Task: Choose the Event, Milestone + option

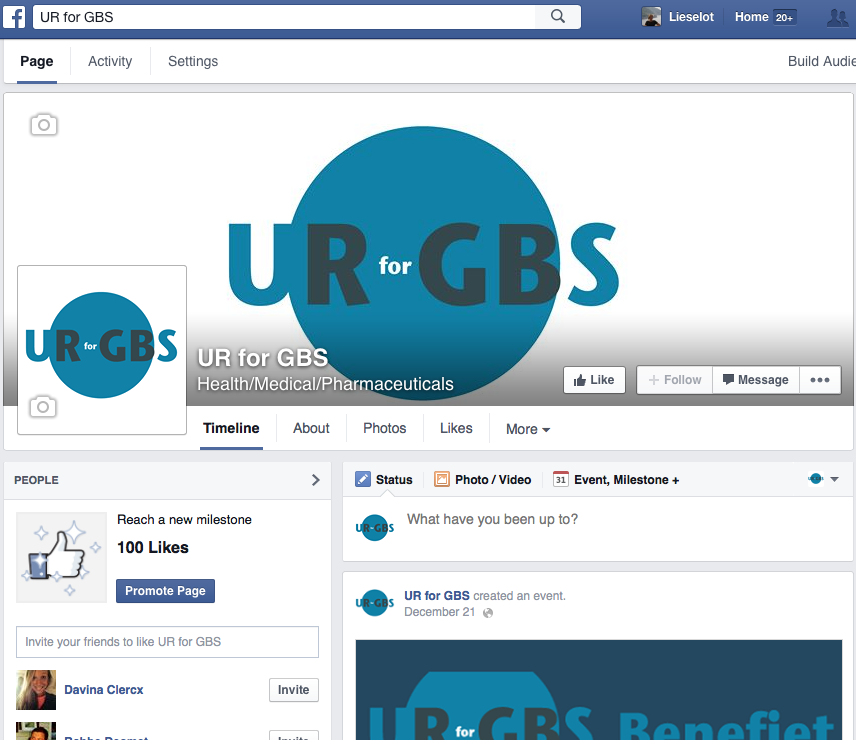Action: coord(616,480)
